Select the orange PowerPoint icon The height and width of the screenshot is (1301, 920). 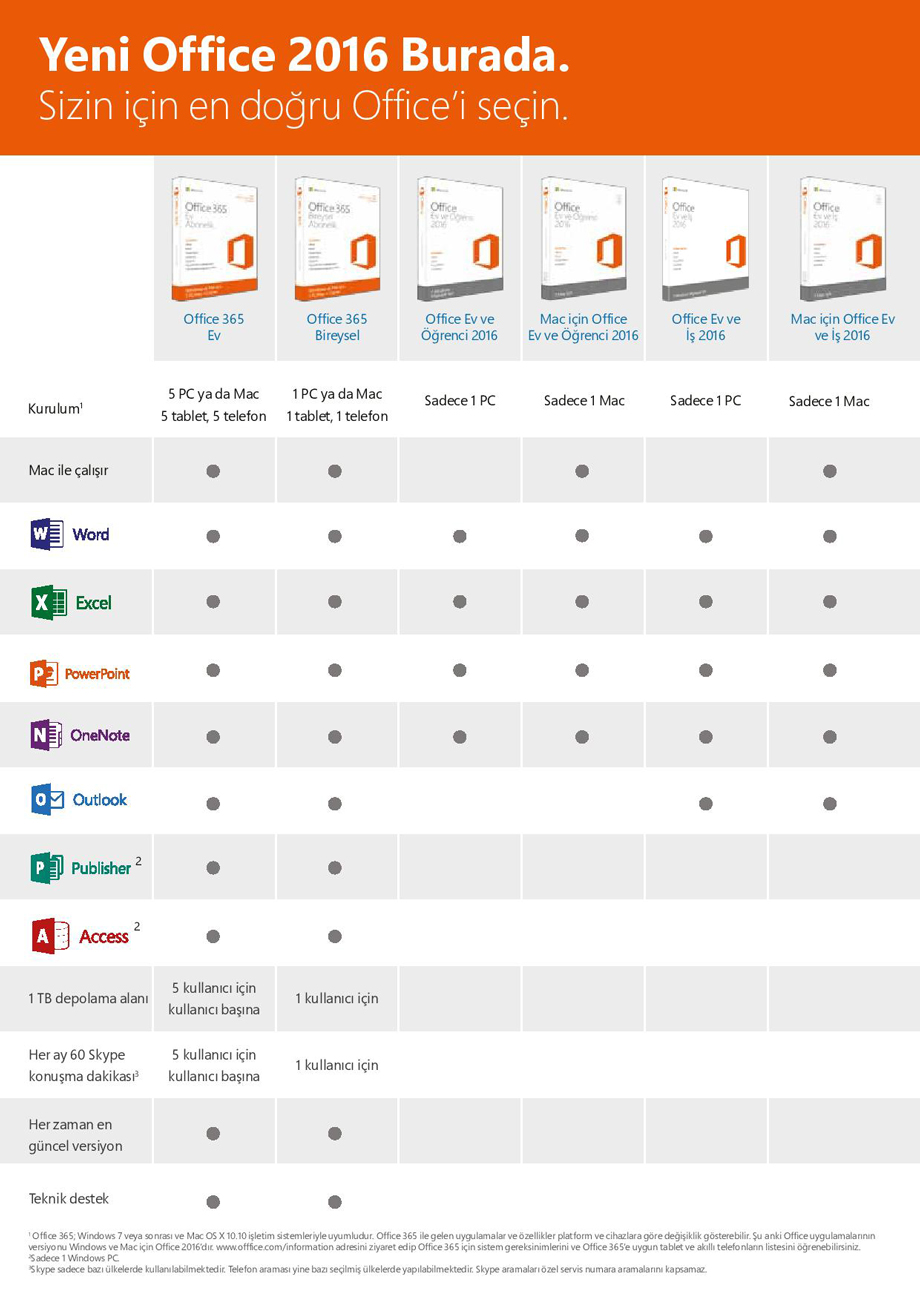45,673
